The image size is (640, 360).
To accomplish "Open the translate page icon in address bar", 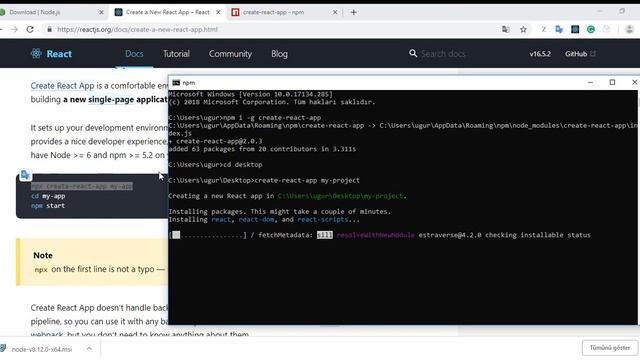I will [505, 29].
